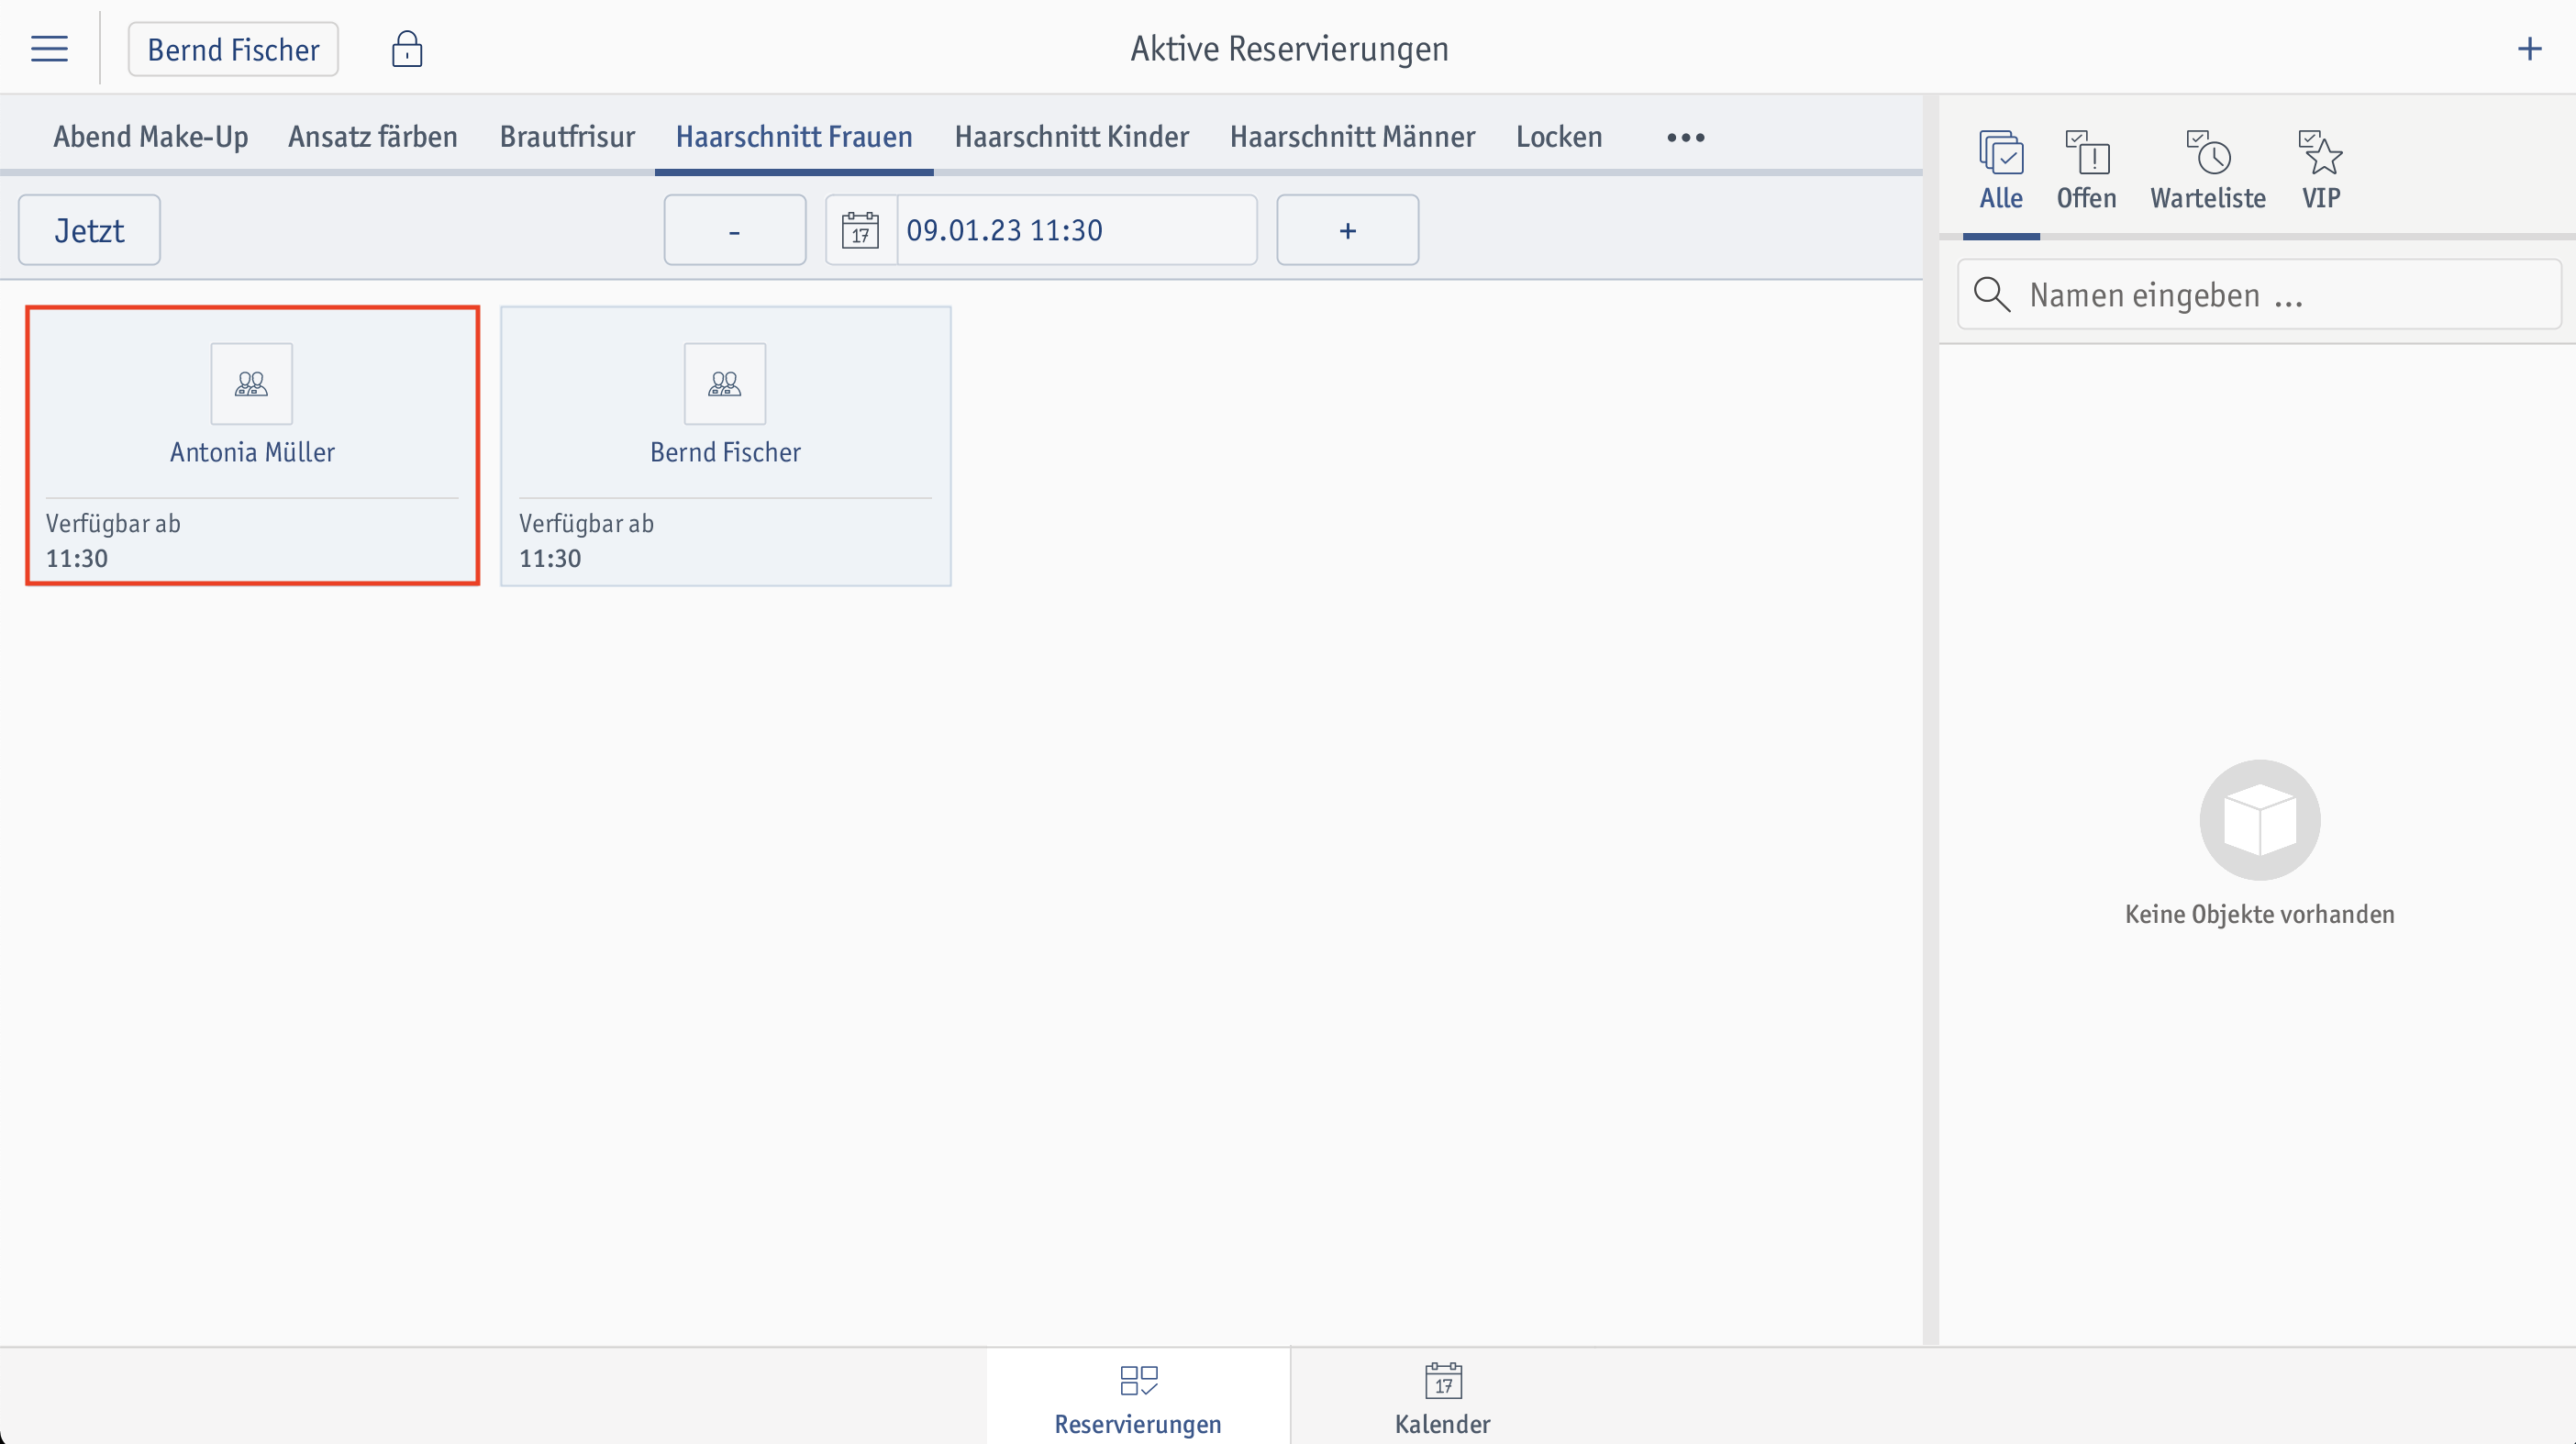Click the Keine Objekte vorhanden text

(x=2259, y=914)
